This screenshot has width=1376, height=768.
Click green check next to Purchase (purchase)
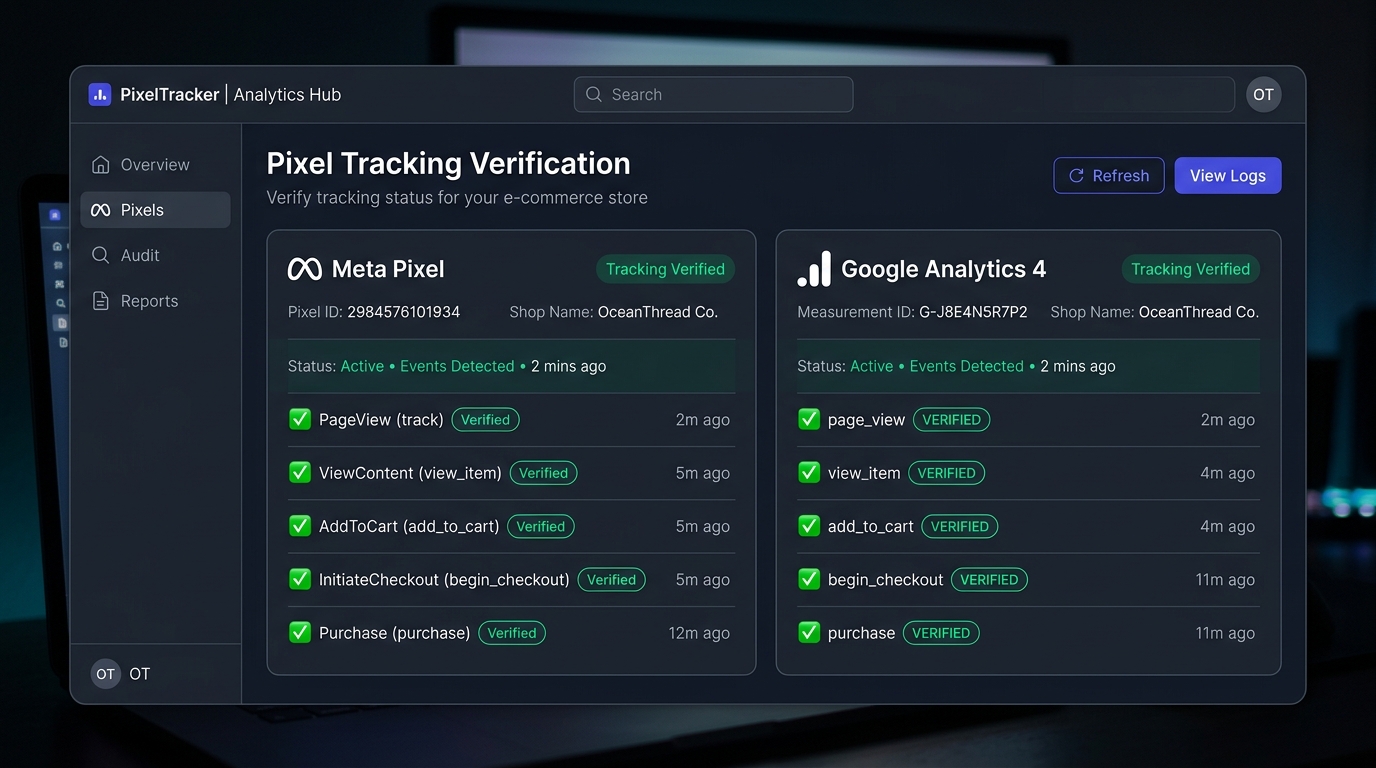300,632
